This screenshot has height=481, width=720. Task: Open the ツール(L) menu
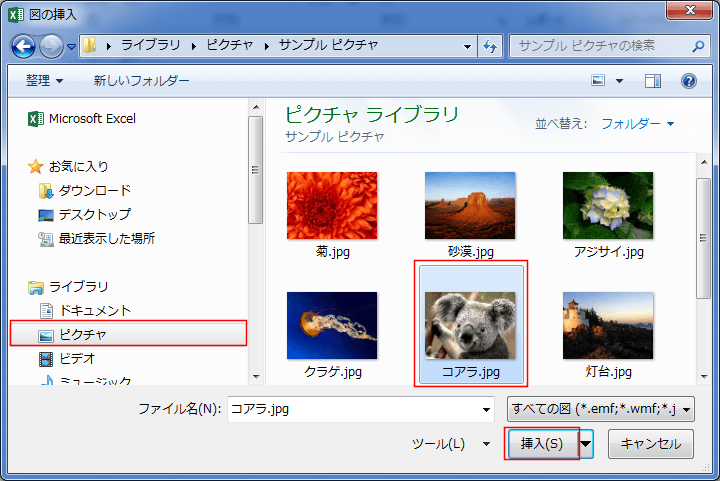click(x=450, y=444)
